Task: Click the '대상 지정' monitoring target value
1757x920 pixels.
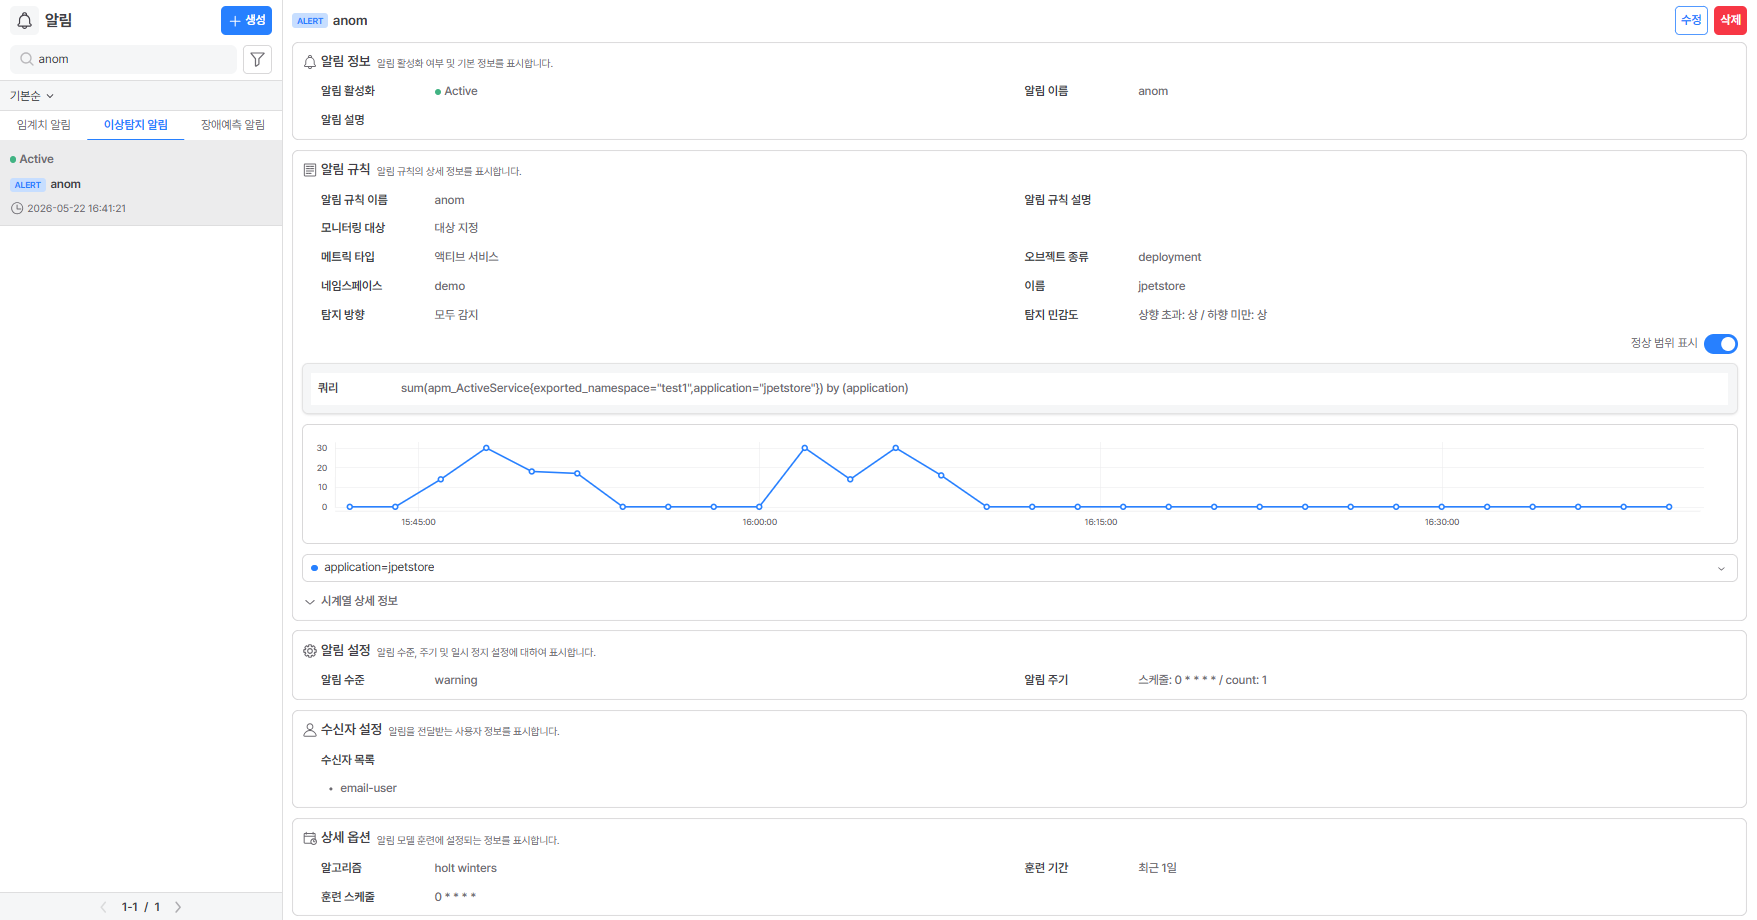Action: [456, 228]
